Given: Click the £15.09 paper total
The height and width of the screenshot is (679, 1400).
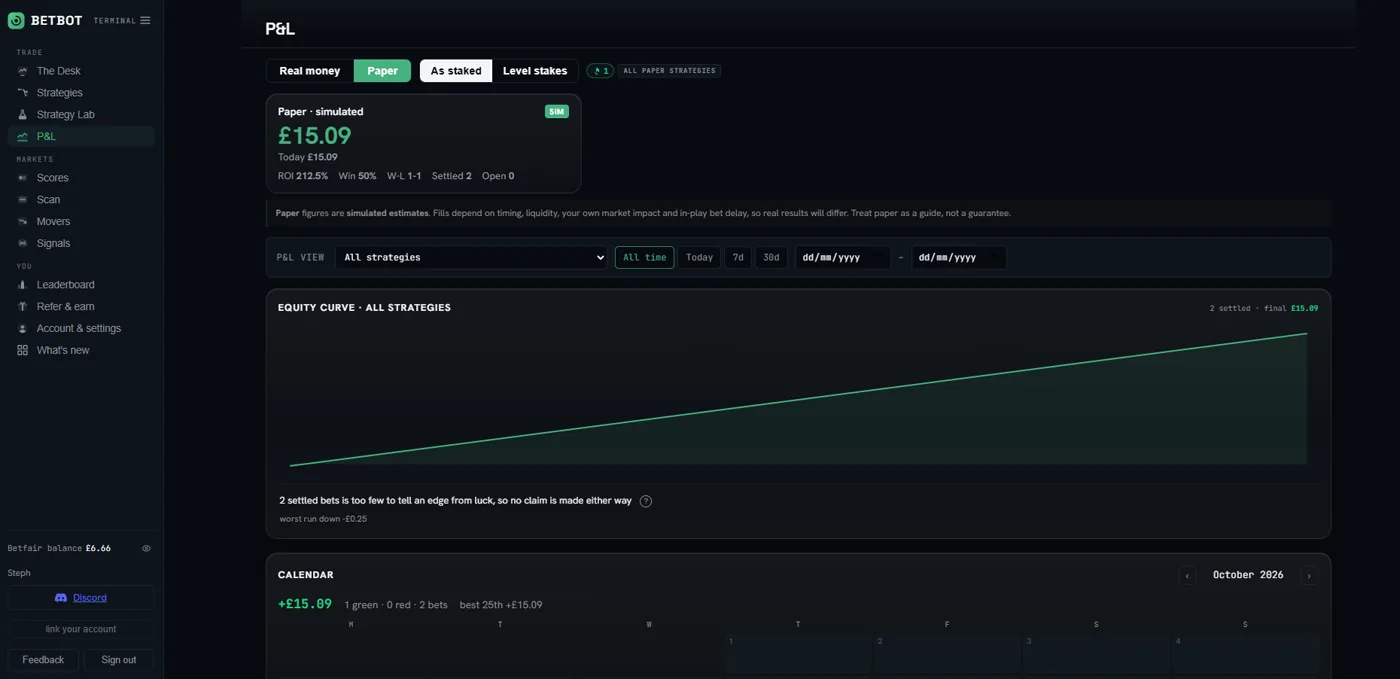Looking at the screenshot, I should [x=315, y=135].
